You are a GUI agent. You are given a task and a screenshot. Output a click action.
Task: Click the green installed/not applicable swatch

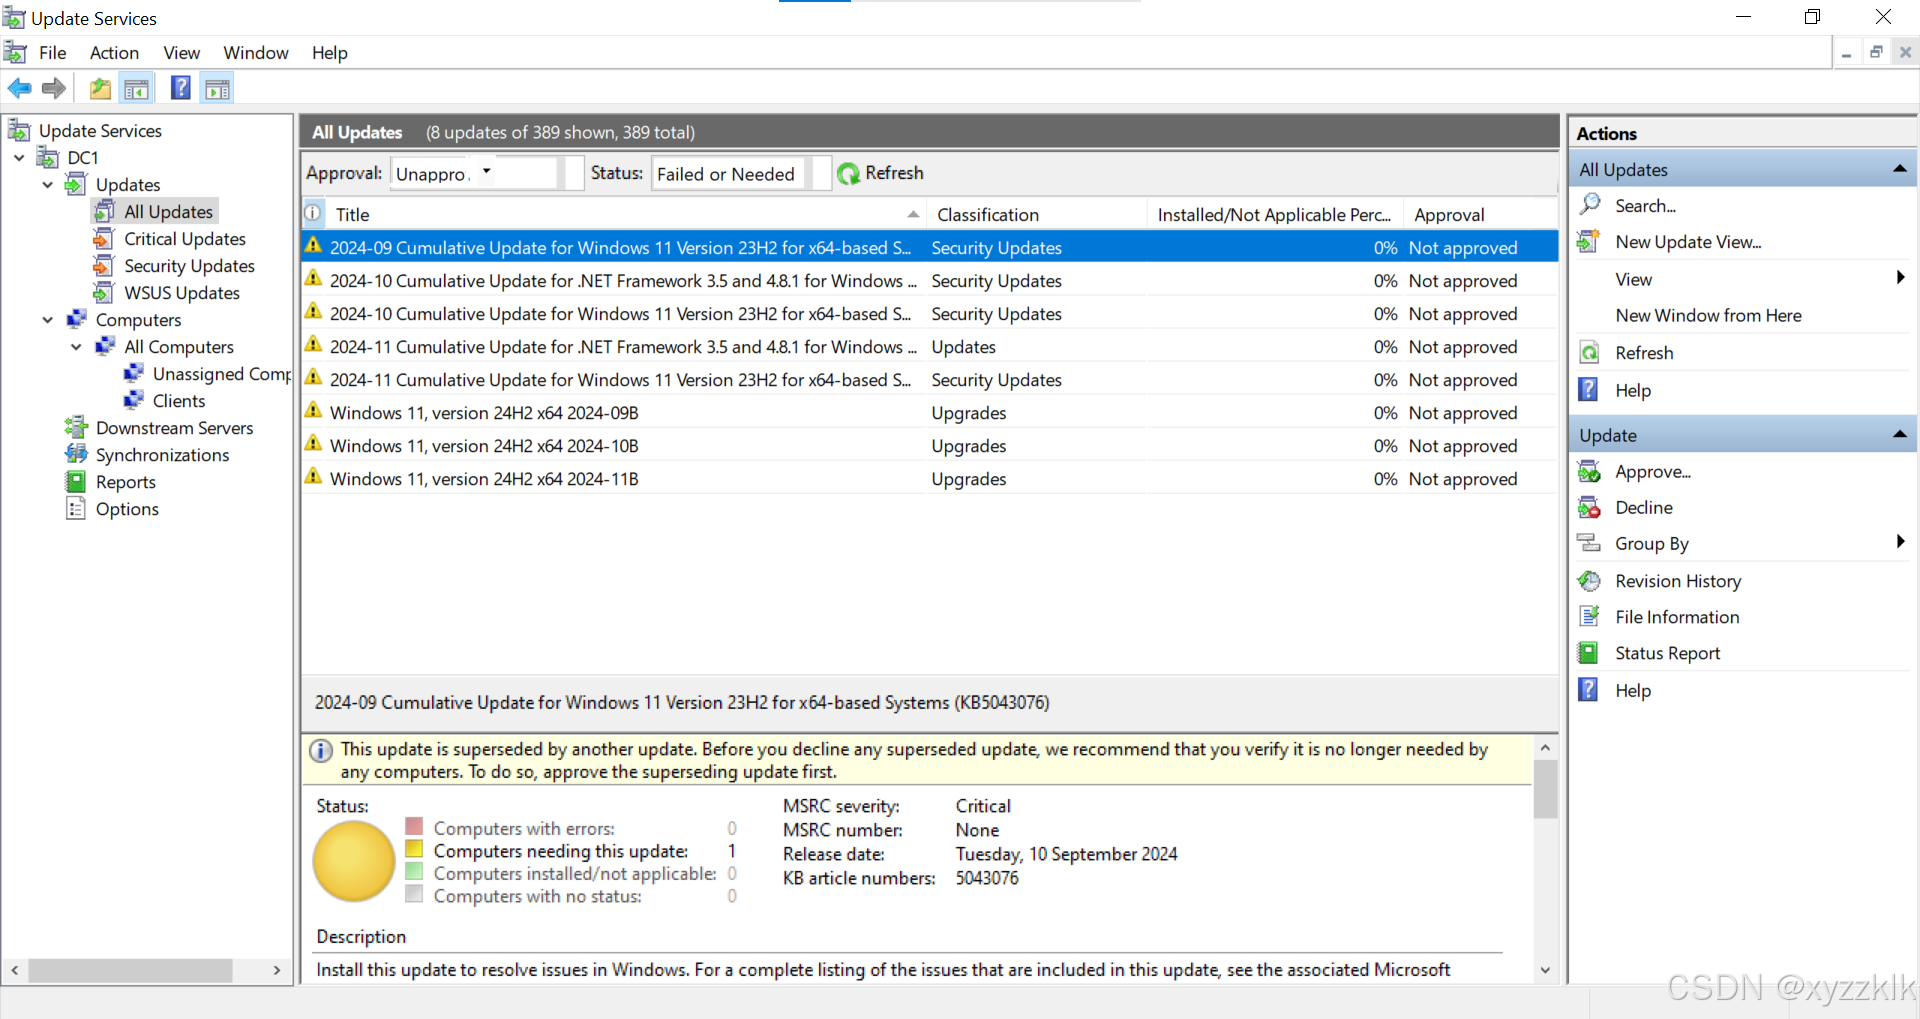414,871
